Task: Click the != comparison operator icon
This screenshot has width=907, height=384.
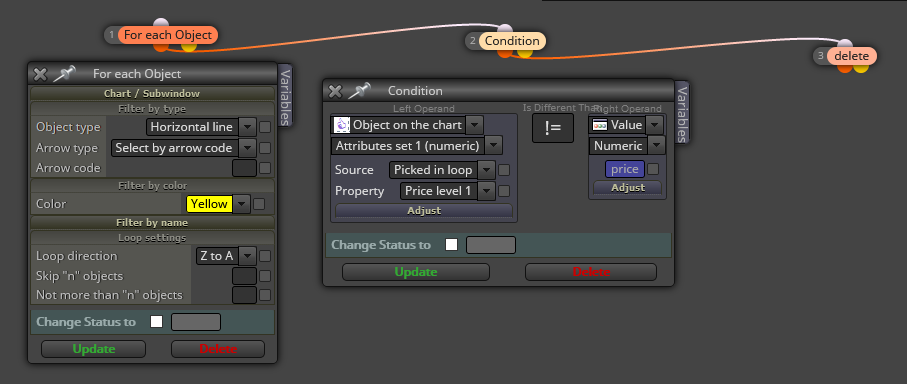Action: pyautogui.click(x=552, y=128)
